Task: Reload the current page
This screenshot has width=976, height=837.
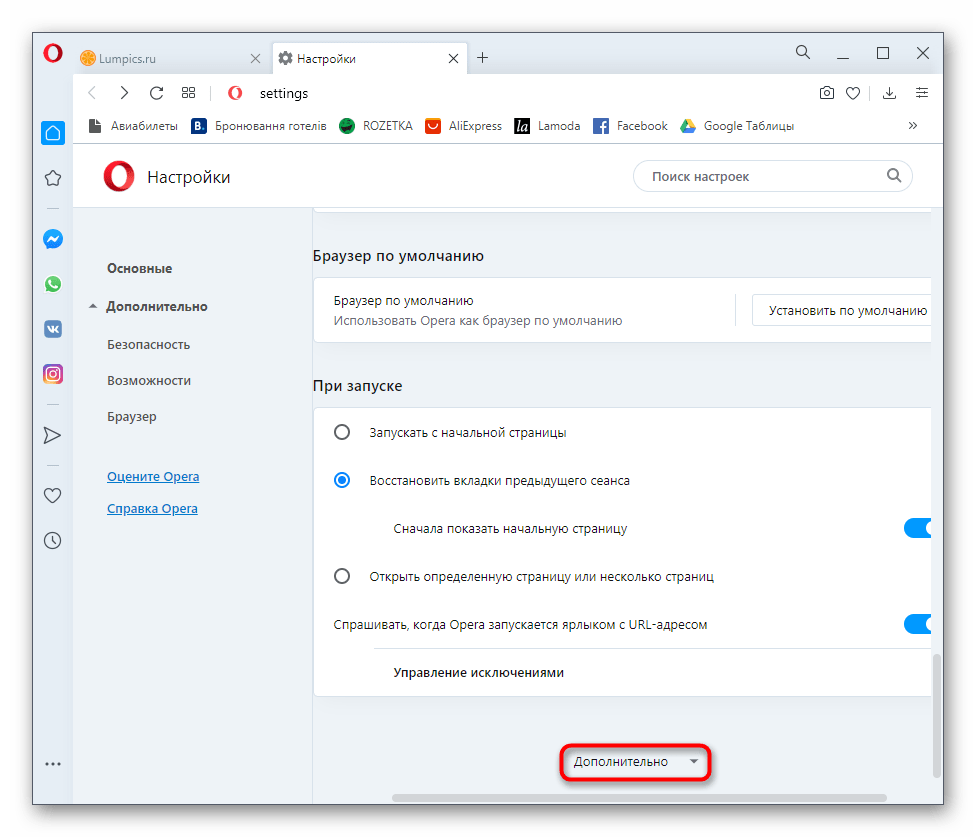Action: click(x=156, y=93)
